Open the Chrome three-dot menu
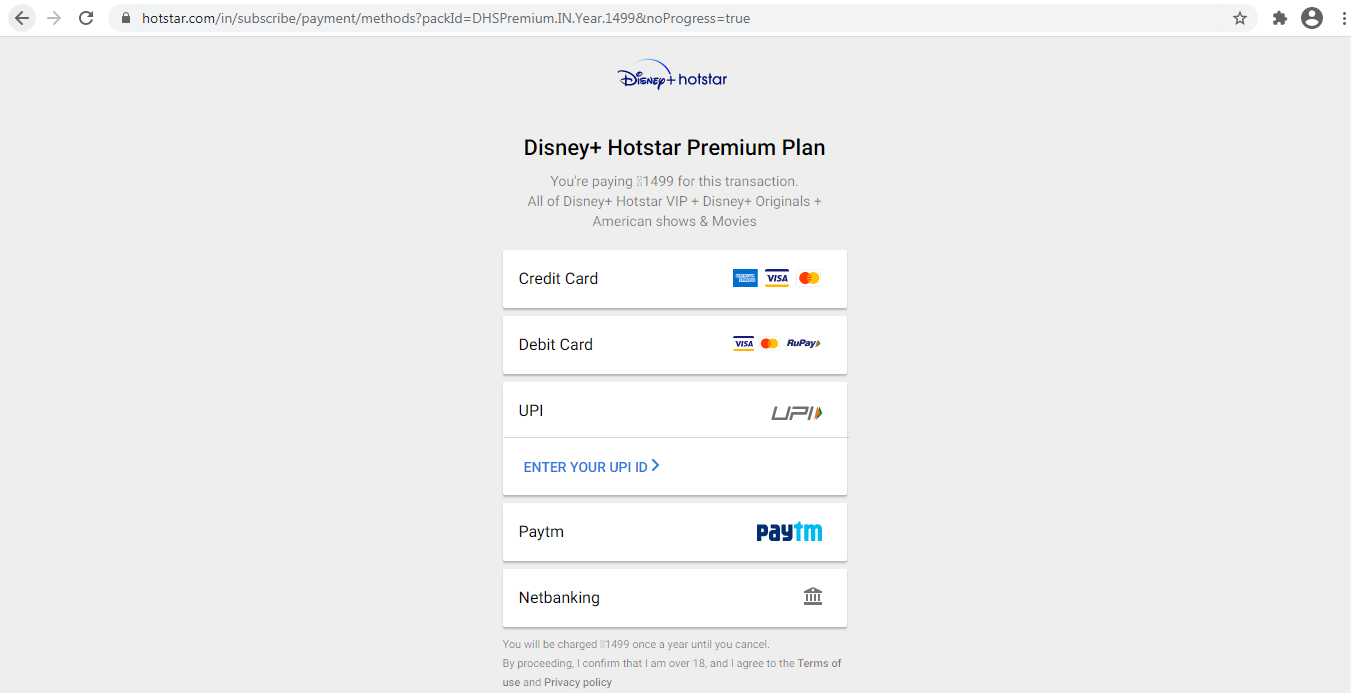1351x693 pixels. pyautogui.click(x=1343, y=18)
